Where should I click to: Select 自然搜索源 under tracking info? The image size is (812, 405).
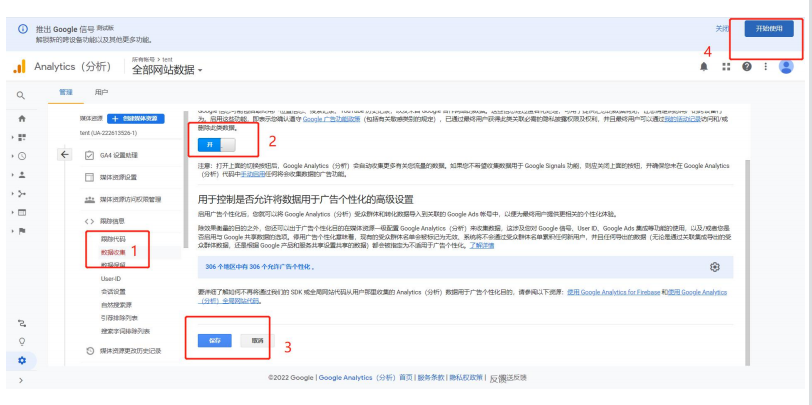tap(116, 305)
